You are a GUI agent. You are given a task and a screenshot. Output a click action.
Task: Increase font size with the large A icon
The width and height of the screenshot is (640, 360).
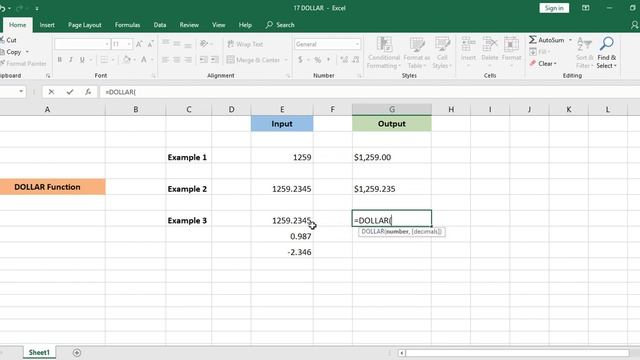tap(139, 44)
